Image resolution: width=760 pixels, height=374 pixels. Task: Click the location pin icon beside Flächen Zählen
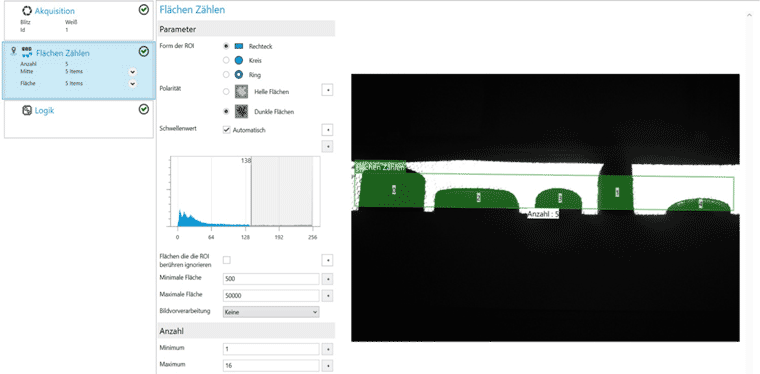pos(14,51)
